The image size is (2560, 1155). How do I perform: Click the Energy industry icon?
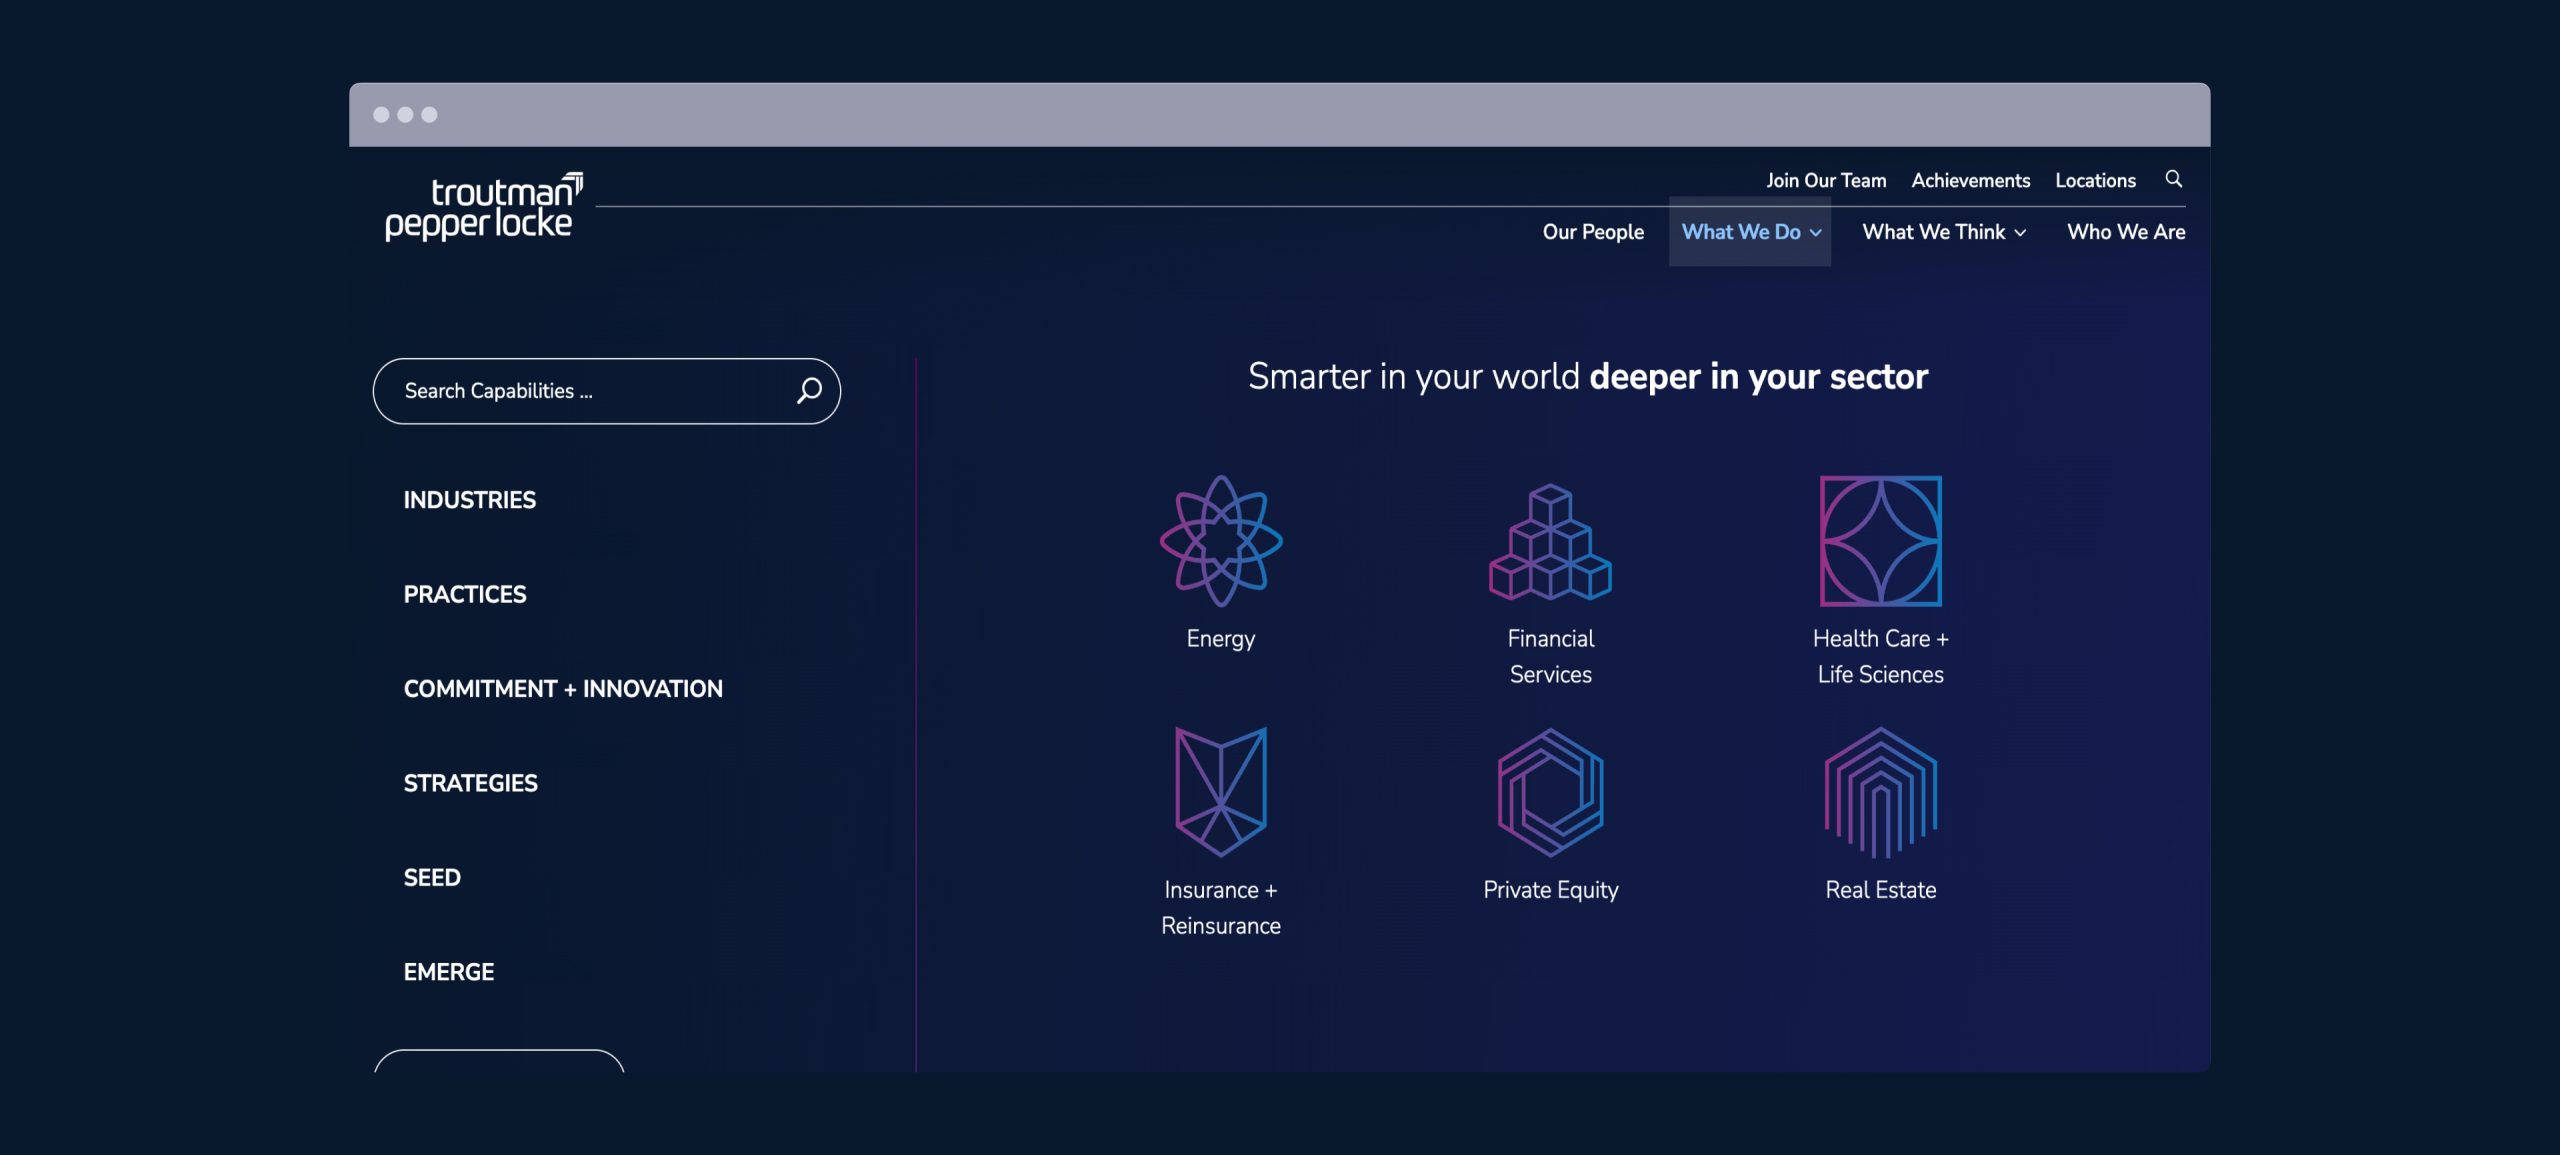click(x=1220, y=541)
